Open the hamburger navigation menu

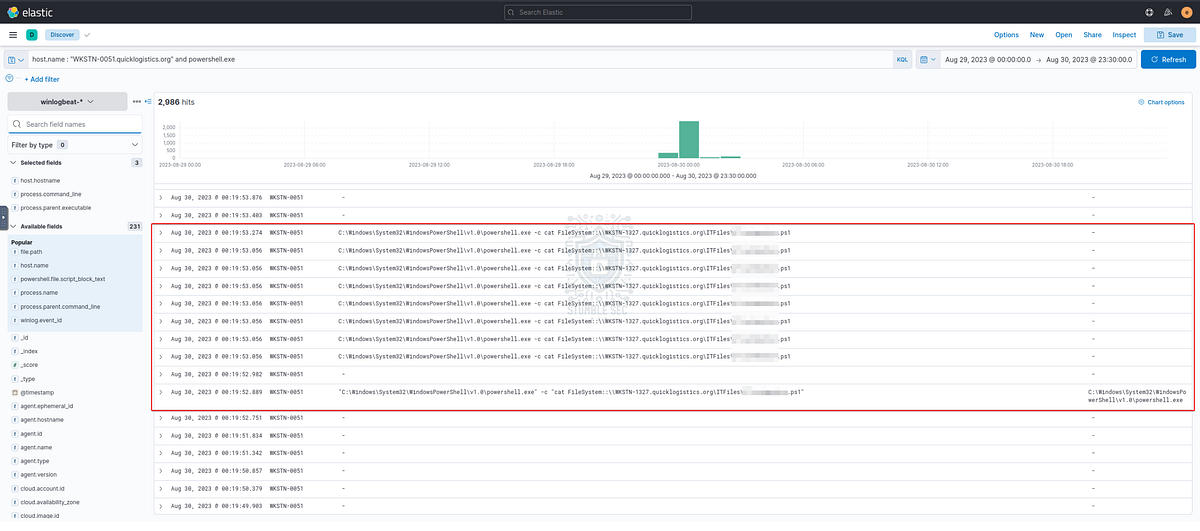(13, 34)
